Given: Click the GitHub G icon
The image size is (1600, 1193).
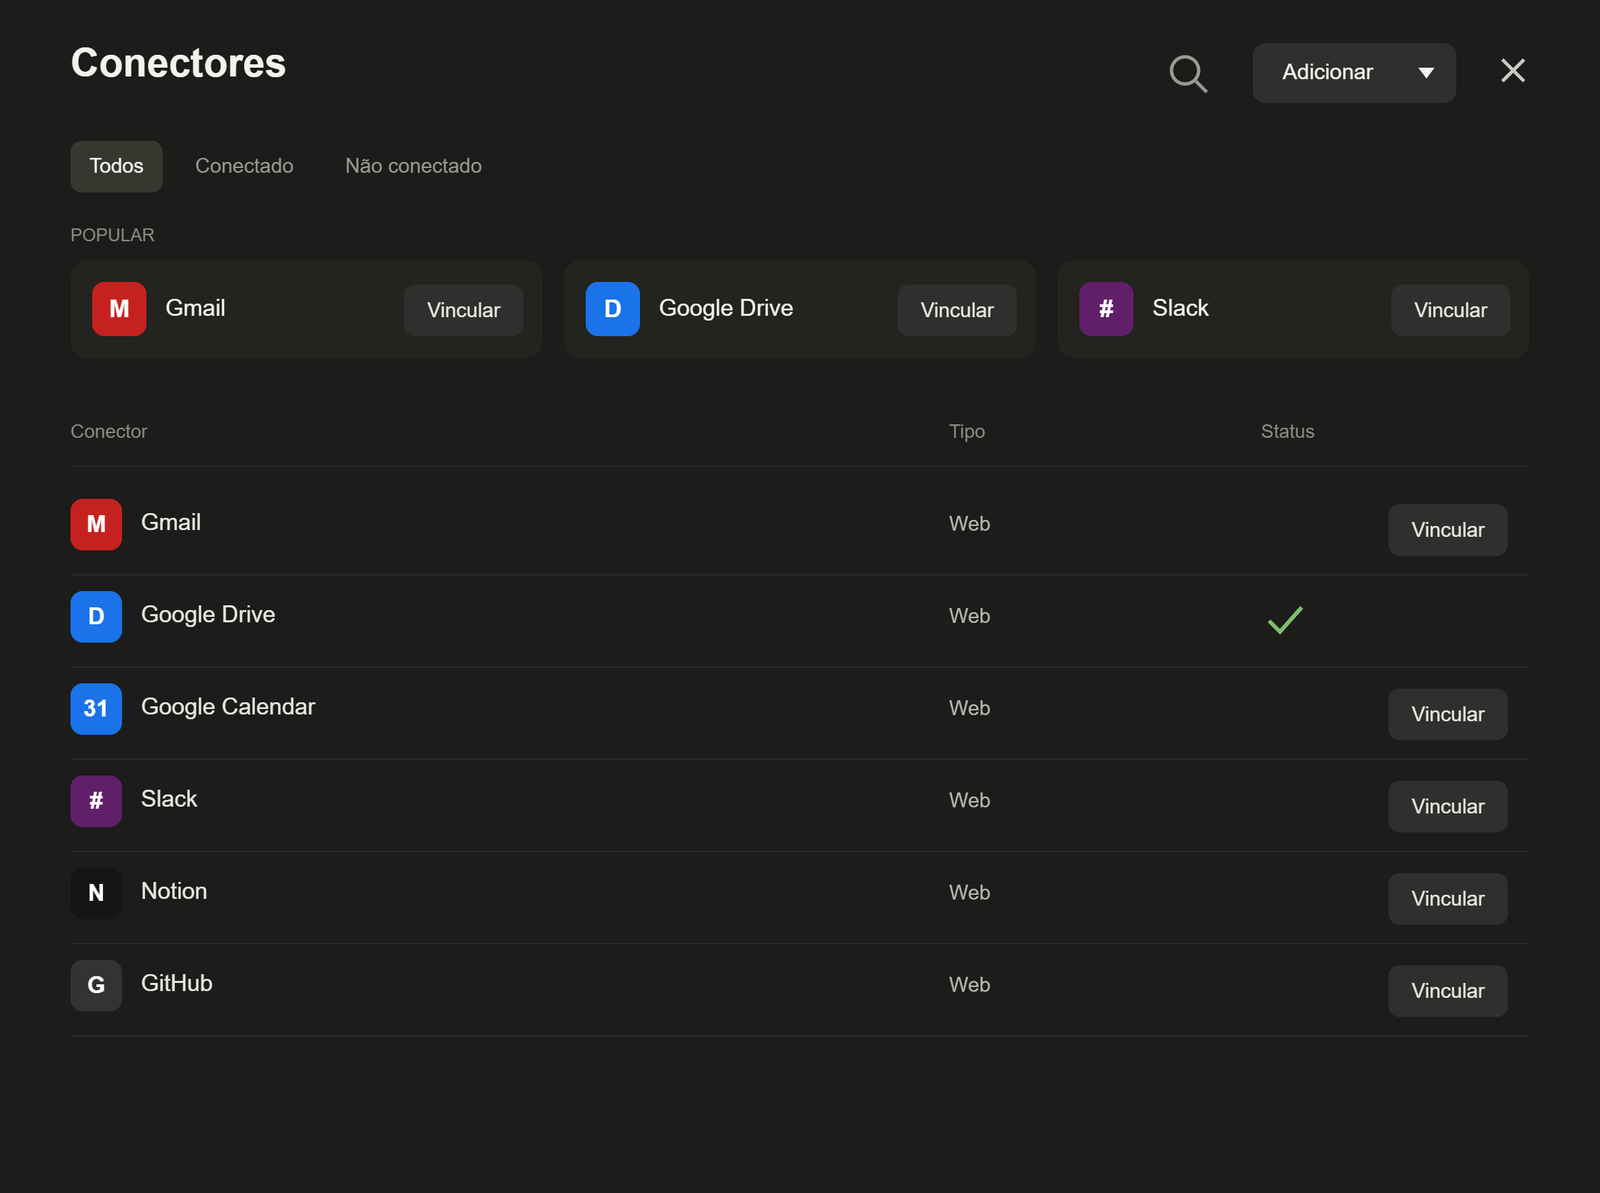Looking at the screenshot, I should point(96,985).
